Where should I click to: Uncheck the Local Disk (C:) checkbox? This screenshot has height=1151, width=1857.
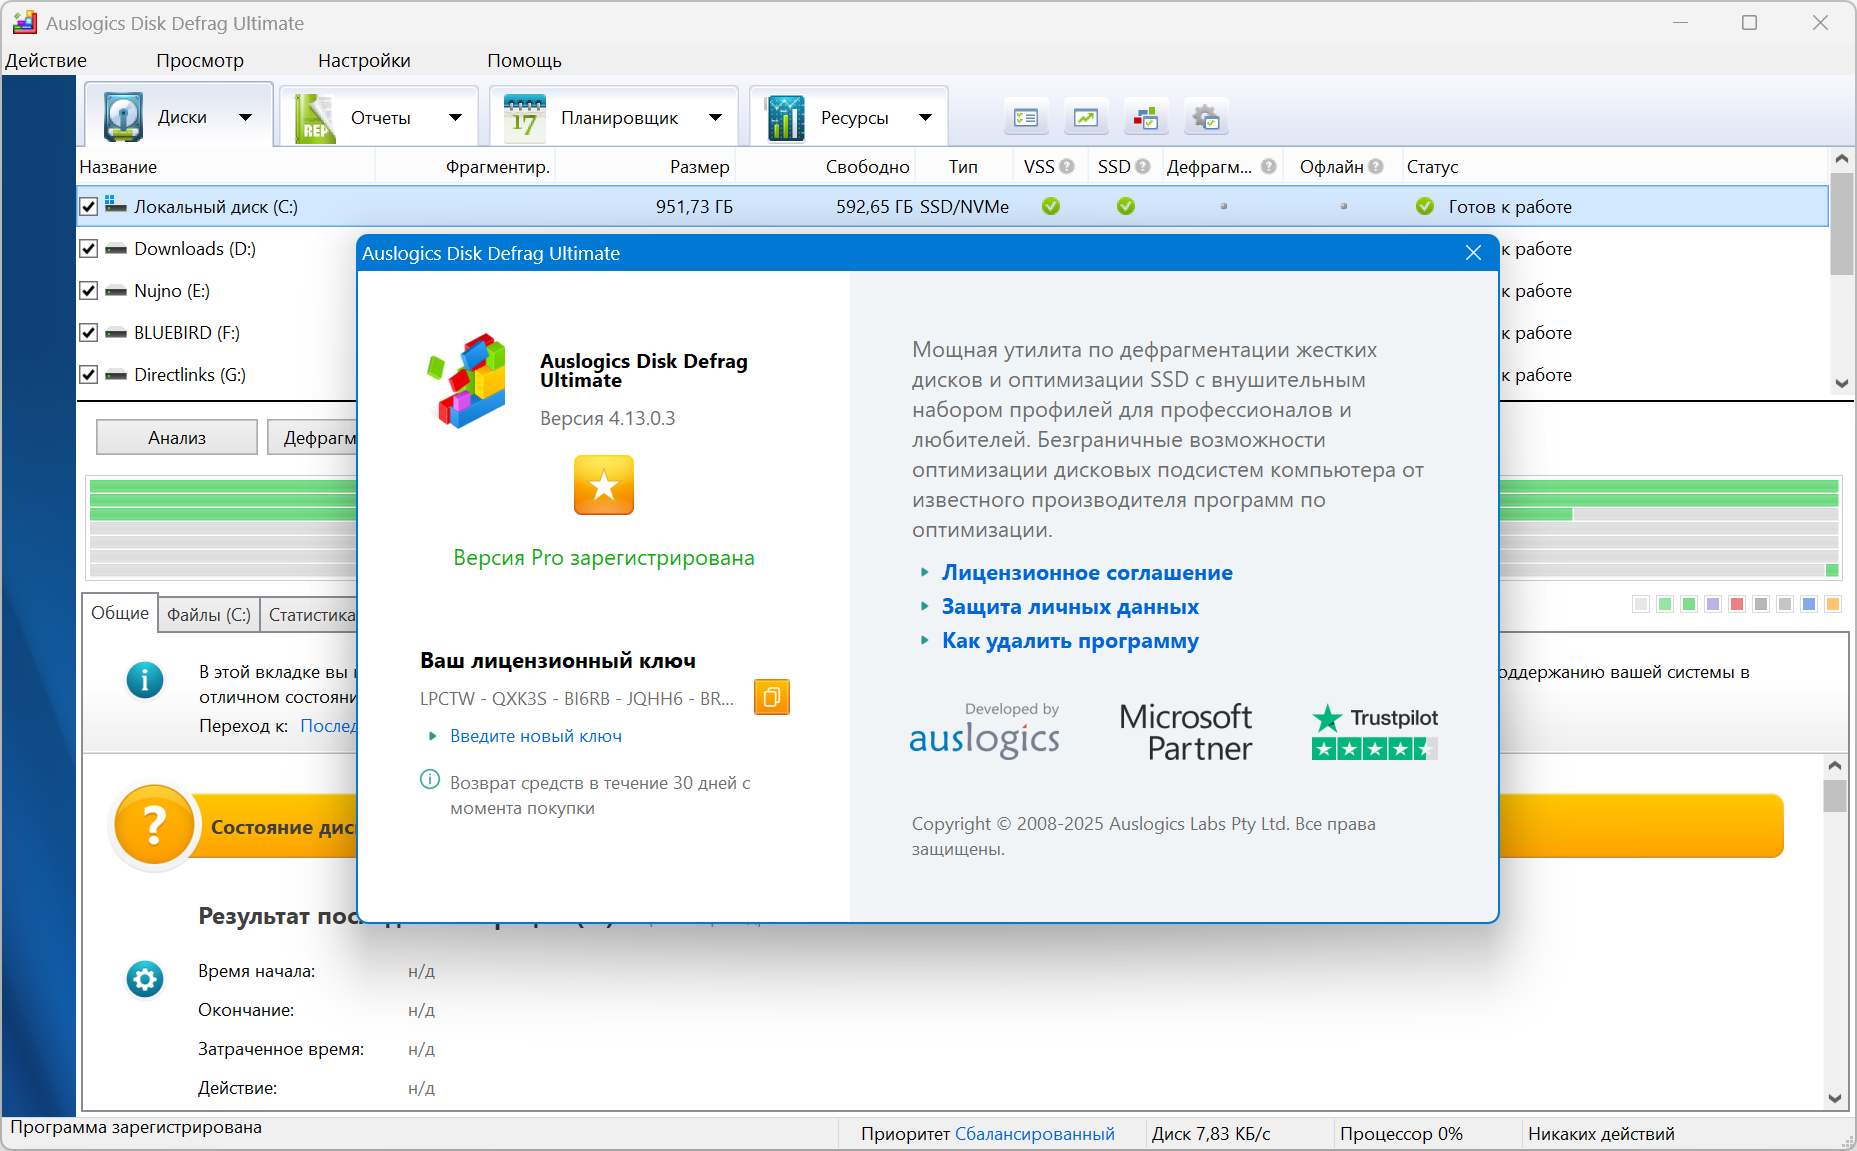point(89,207)
